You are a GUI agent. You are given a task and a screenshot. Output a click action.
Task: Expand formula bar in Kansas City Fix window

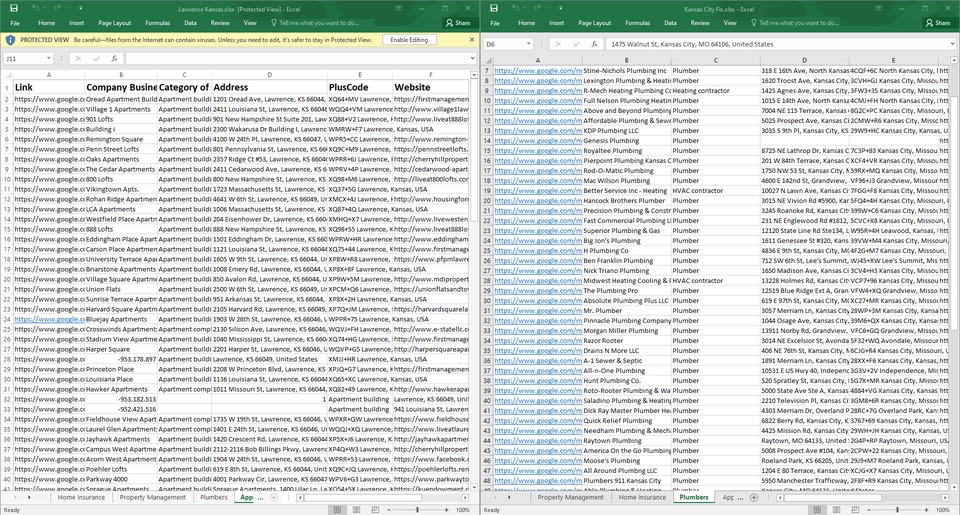(953, 44)
